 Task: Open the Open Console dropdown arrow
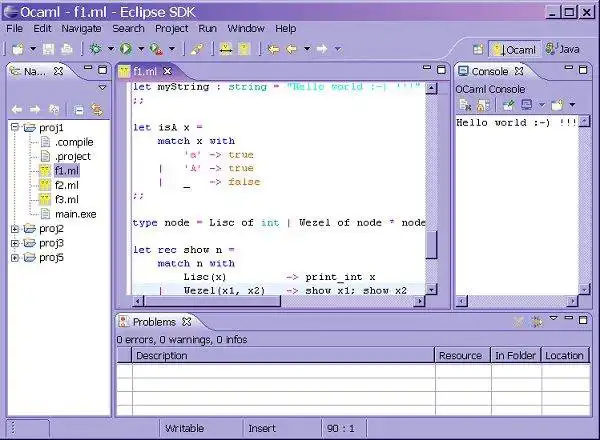pyautogui.click(x=572, y=104)
